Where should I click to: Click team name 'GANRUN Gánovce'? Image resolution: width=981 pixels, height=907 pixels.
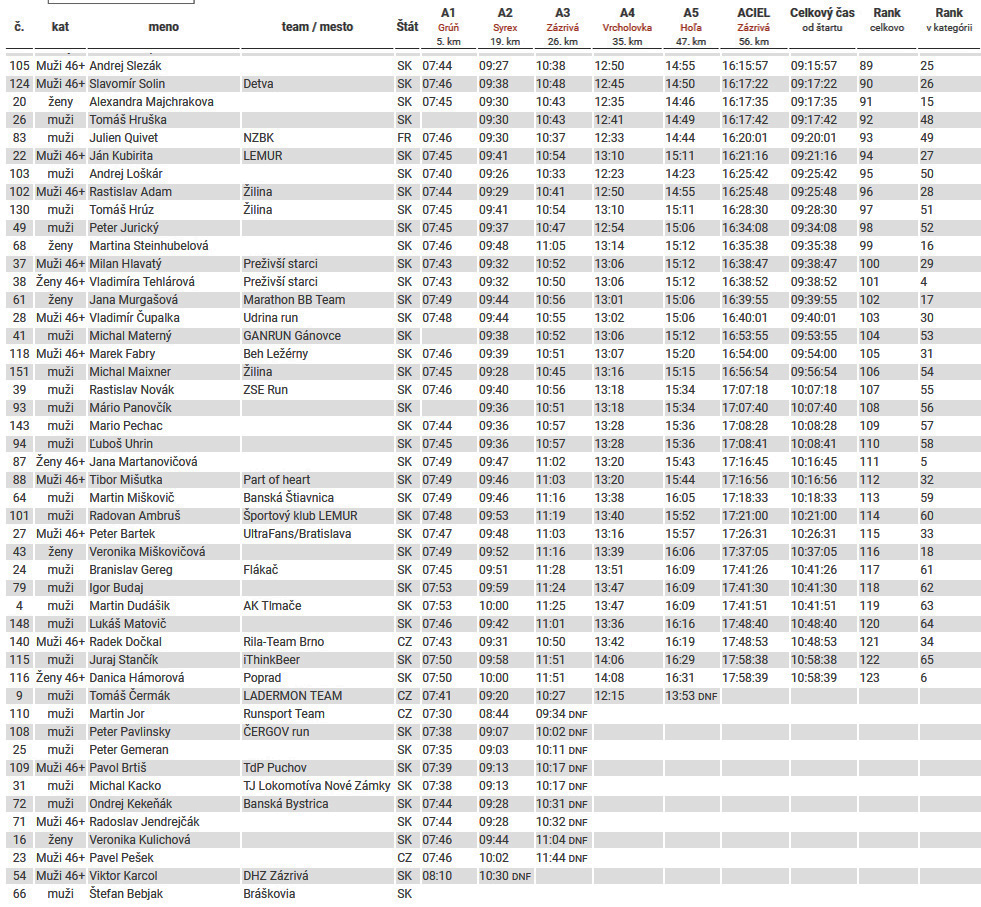291,336
